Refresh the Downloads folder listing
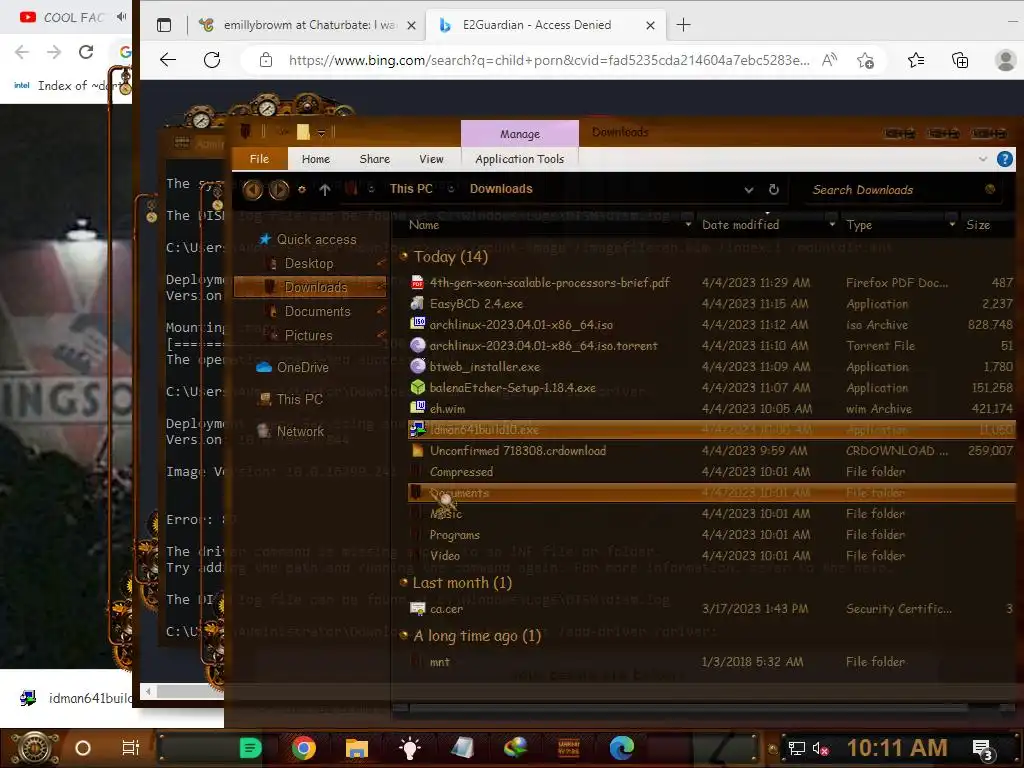This screenshot has height=768, width=1024. (x=773, y=189)
